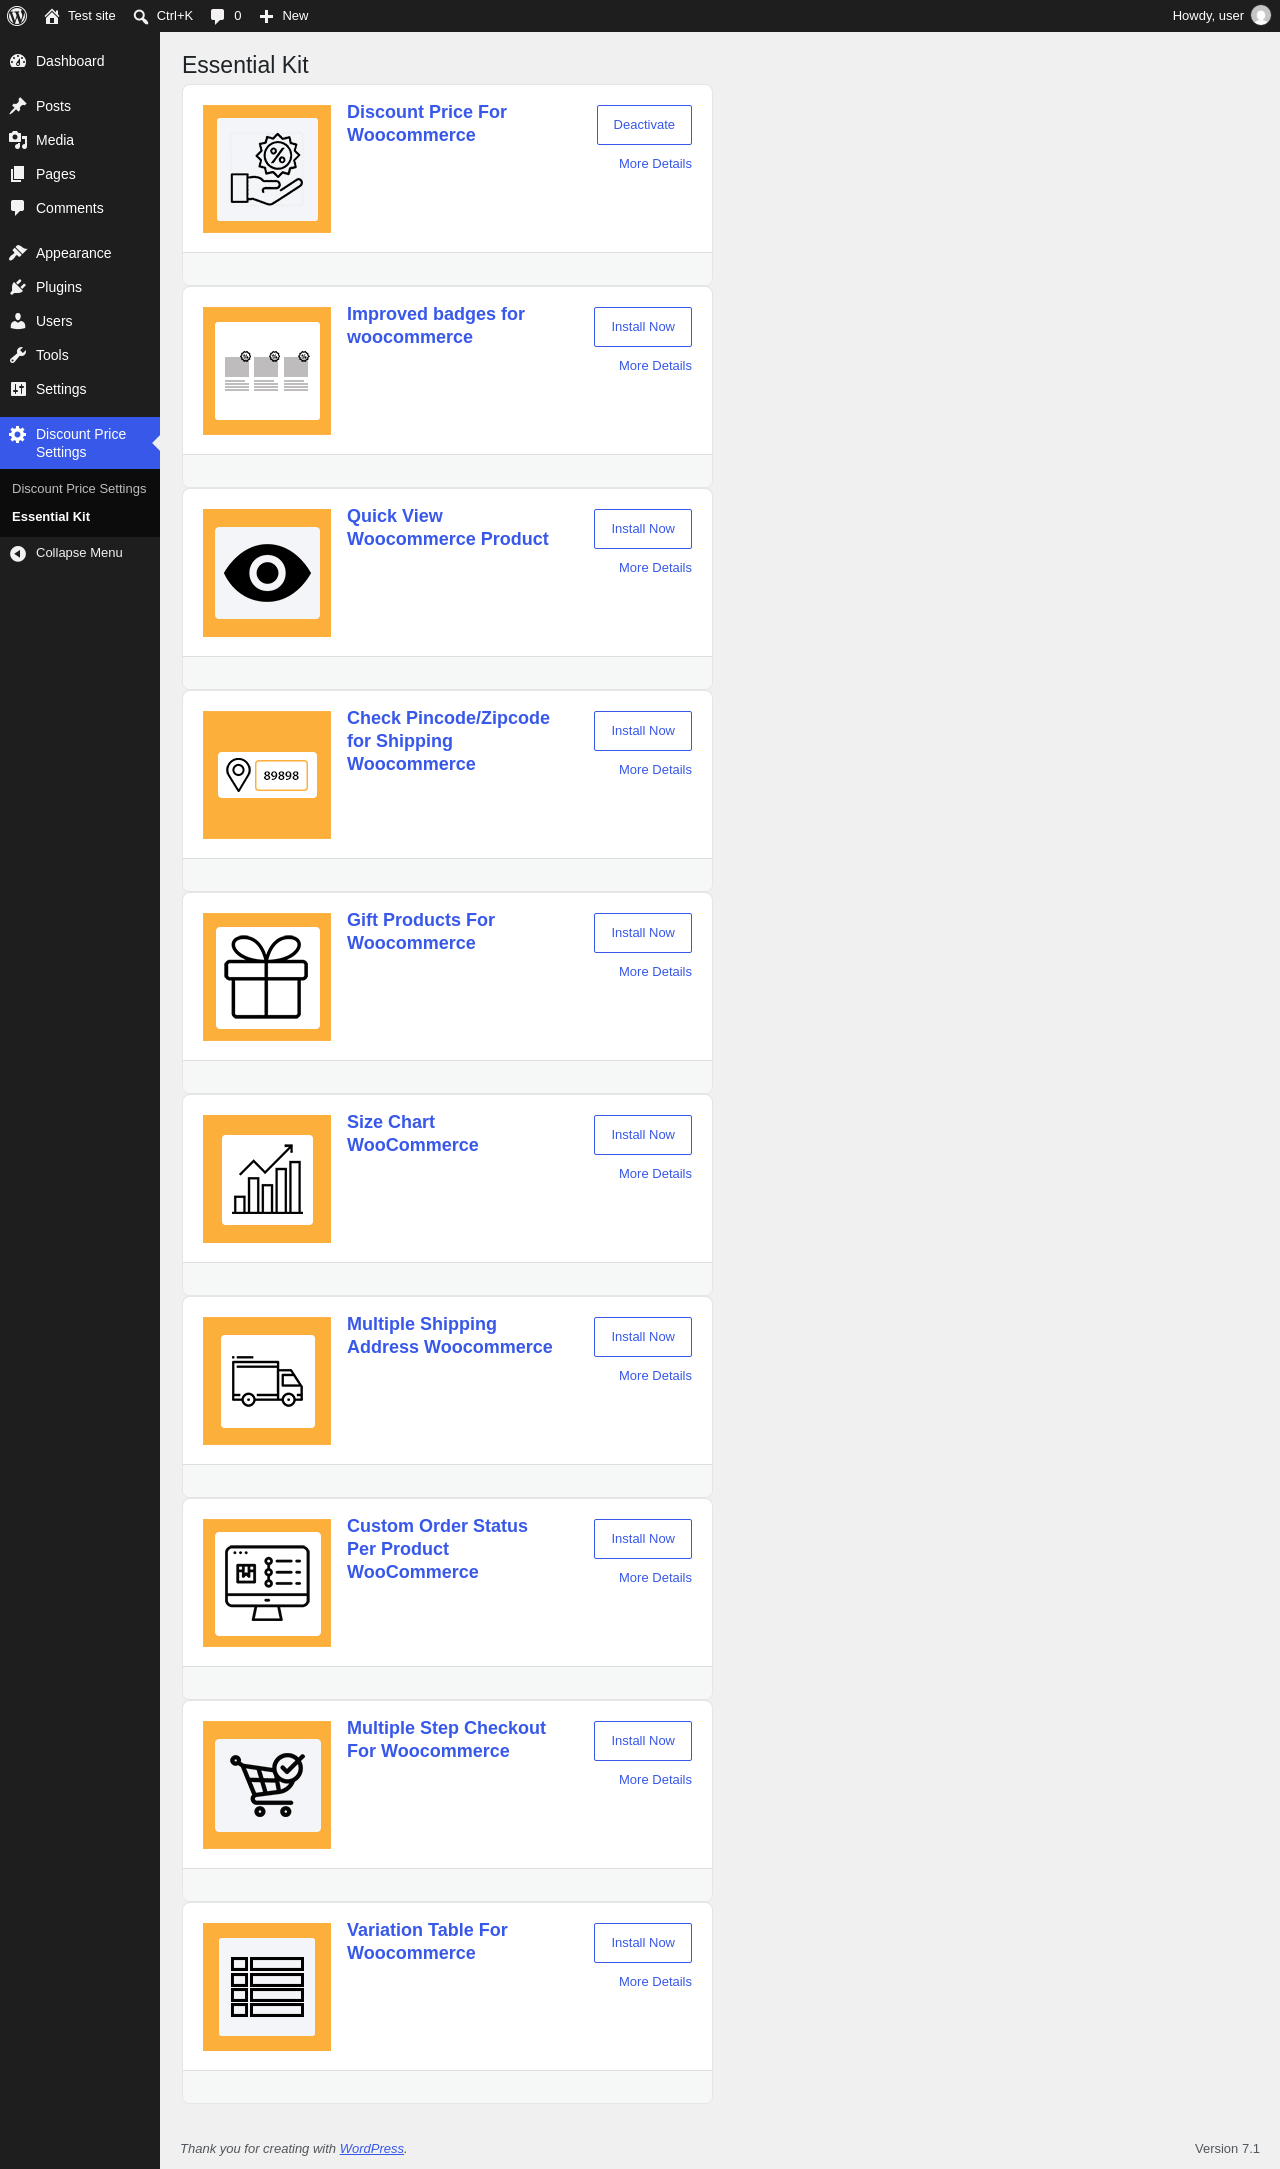Image resolution: width=1280 pixels, height=2169 pixels.
Task: Click the user avatar icon
Action: click(x=1261, y=16)
